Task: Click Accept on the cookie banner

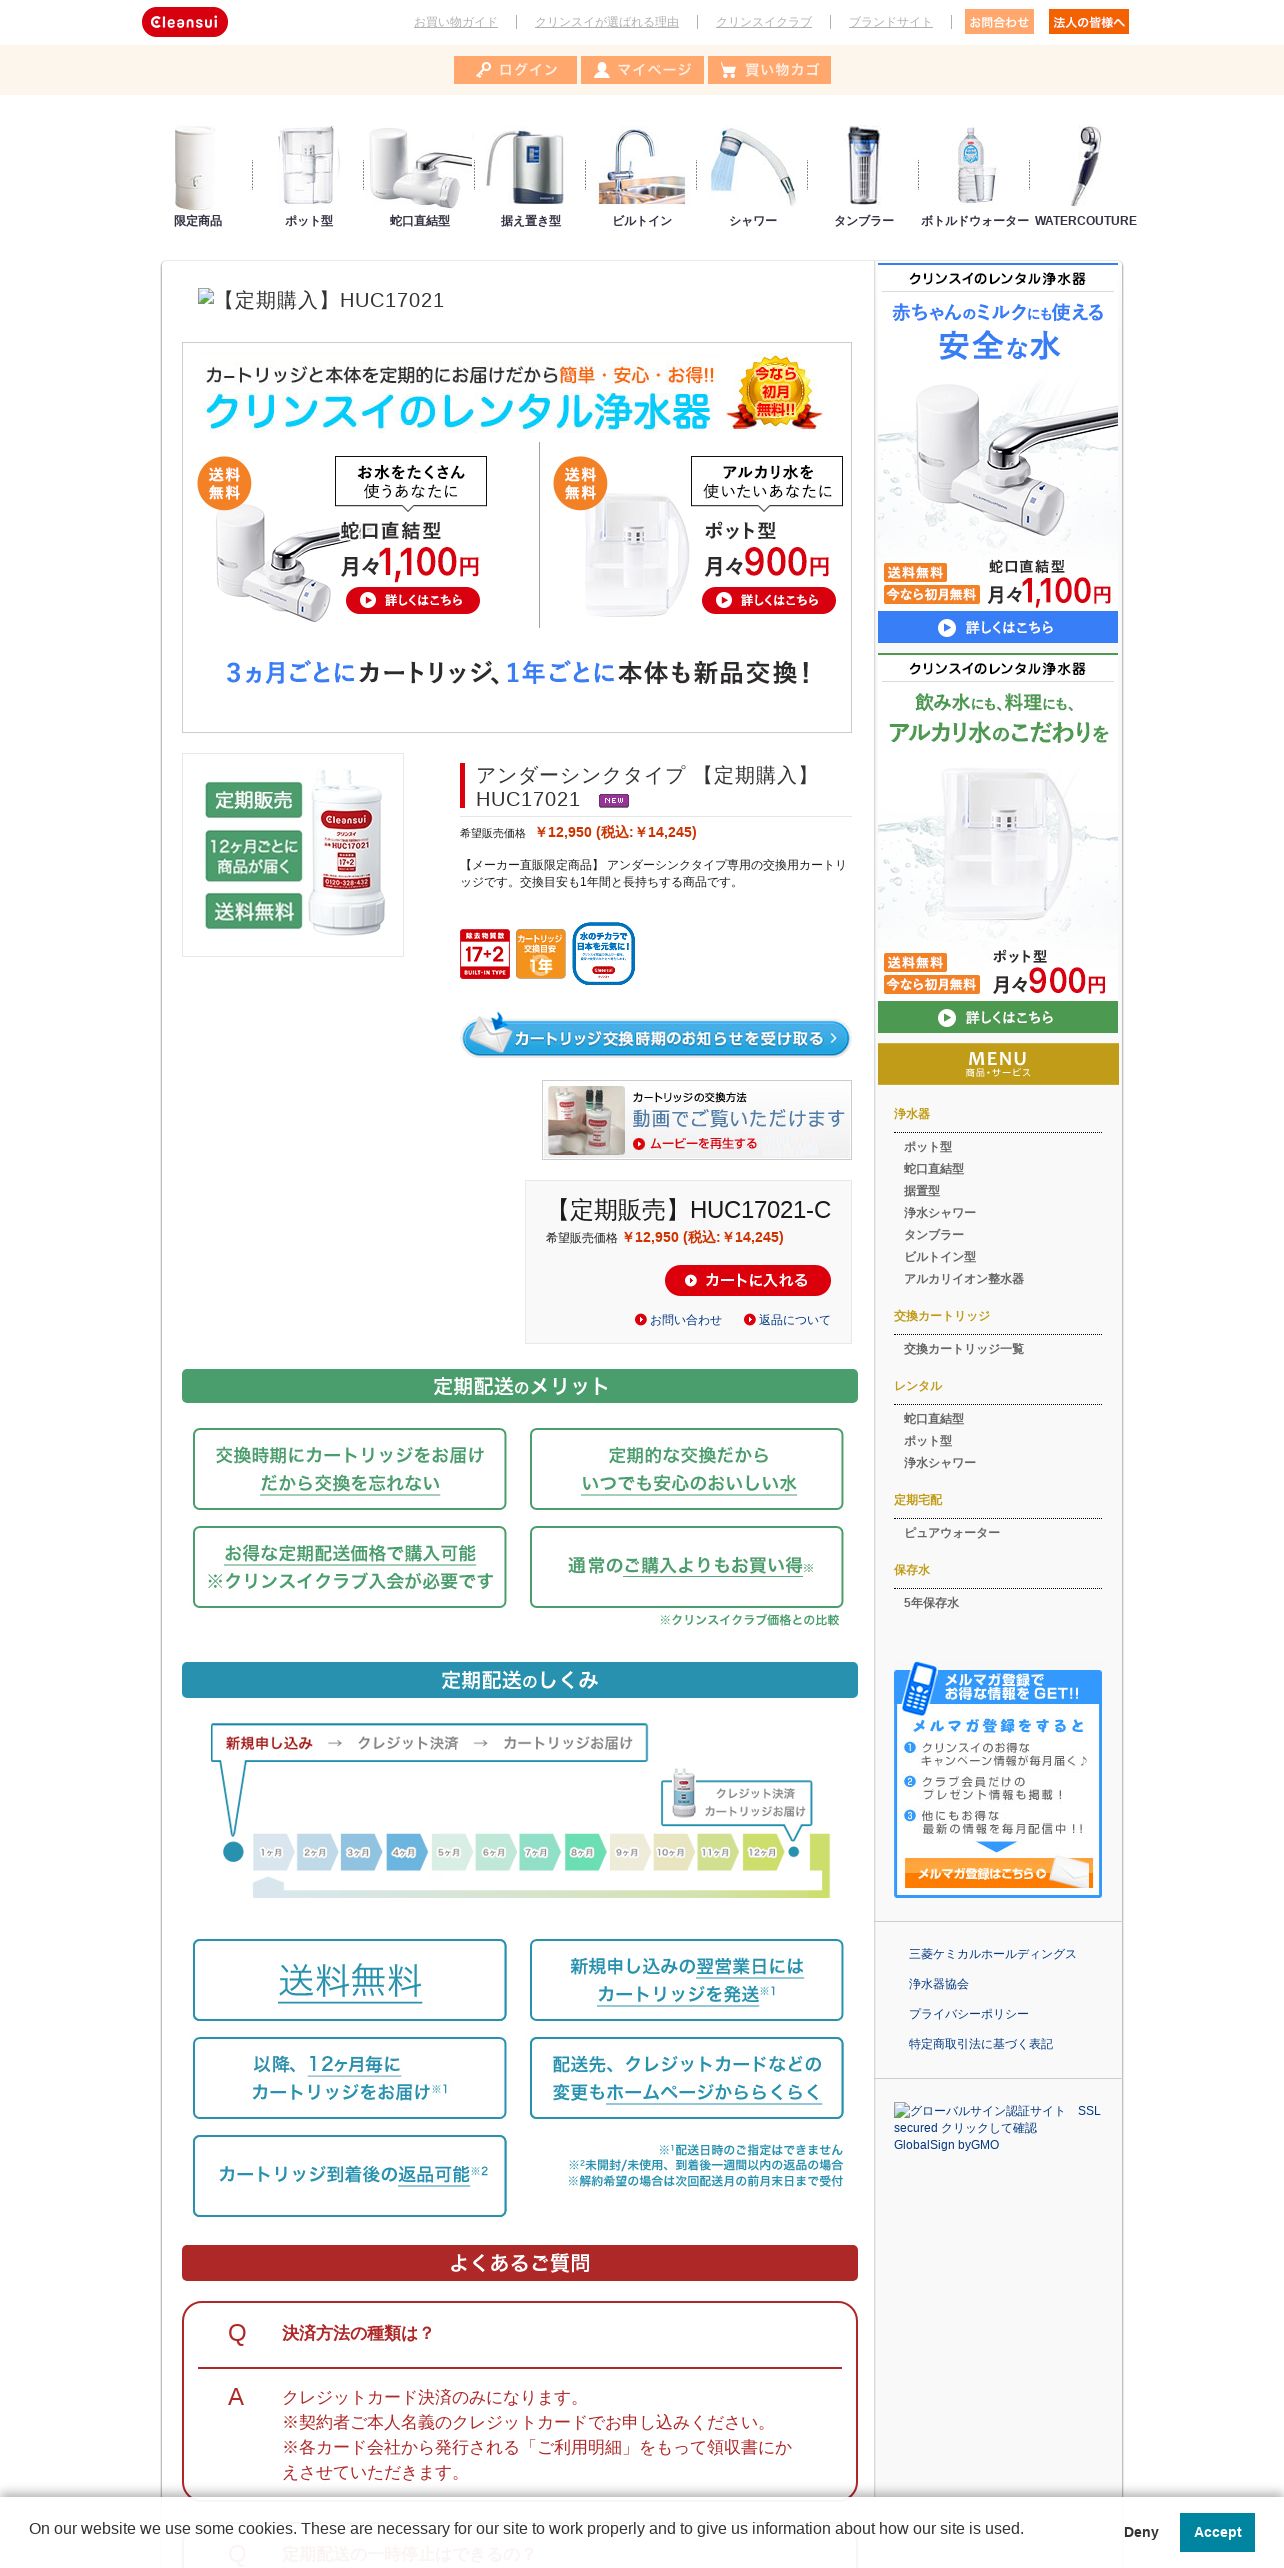Action: click(x=1217, y=2532)
